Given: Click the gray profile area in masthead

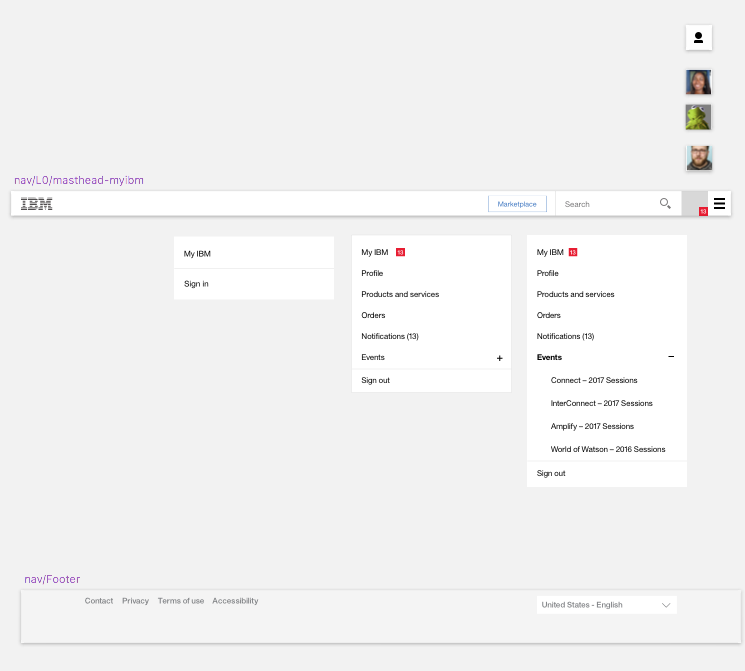Looking at the screenshot, I should [x=695, y=204].
